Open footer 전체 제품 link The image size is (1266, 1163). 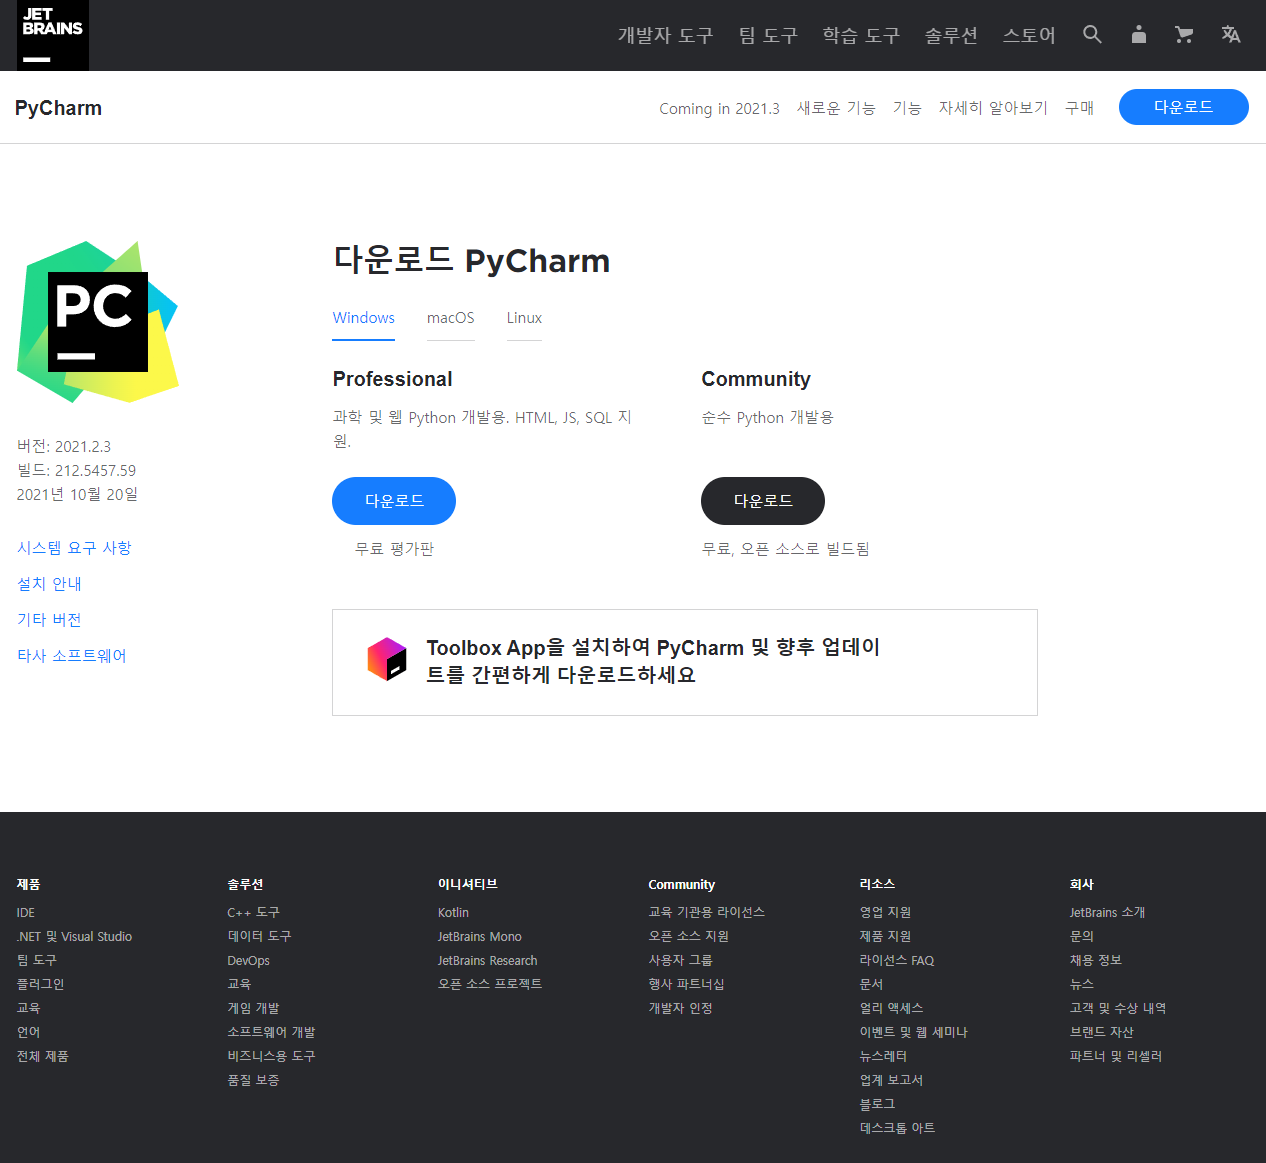[42, 1057]
